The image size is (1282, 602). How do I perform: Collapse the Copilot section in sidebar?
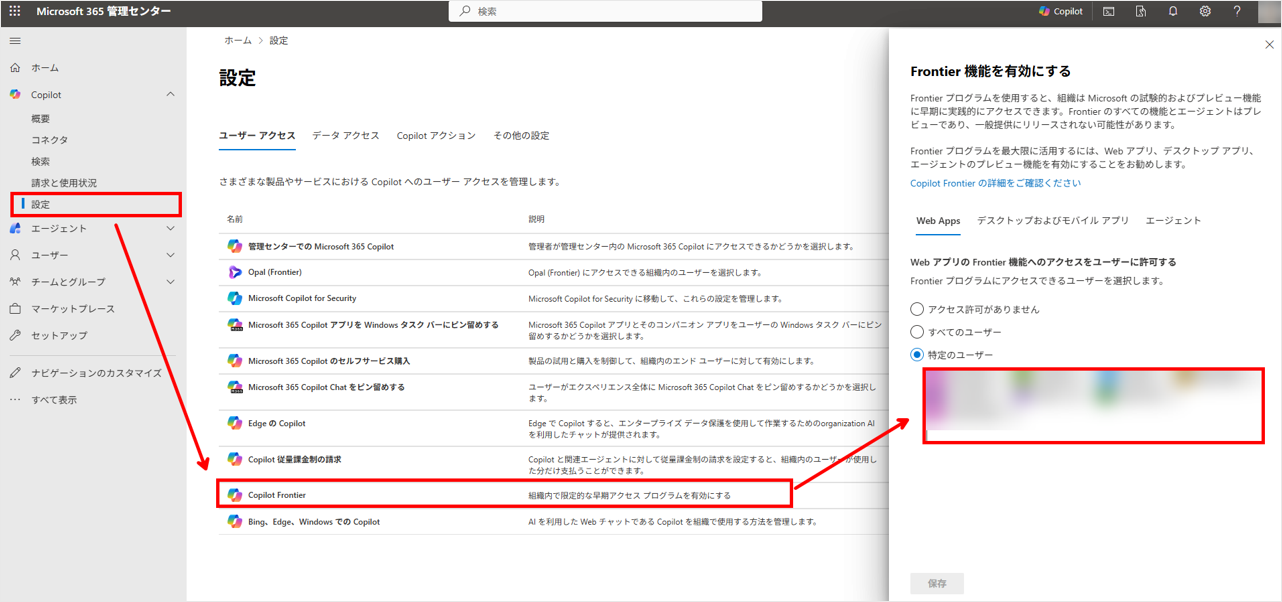(170, 95)
